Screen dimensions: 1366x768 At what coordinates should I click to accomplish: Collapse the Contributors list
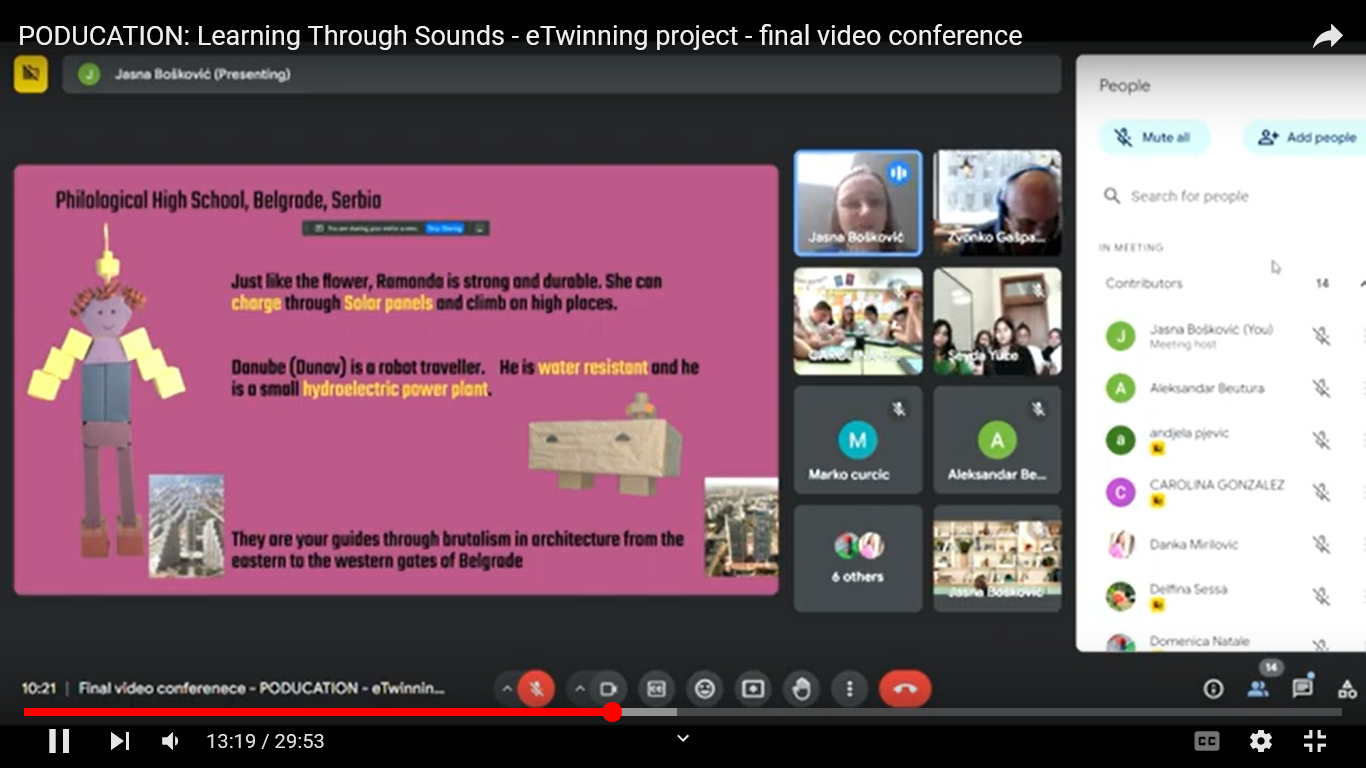1360,284
